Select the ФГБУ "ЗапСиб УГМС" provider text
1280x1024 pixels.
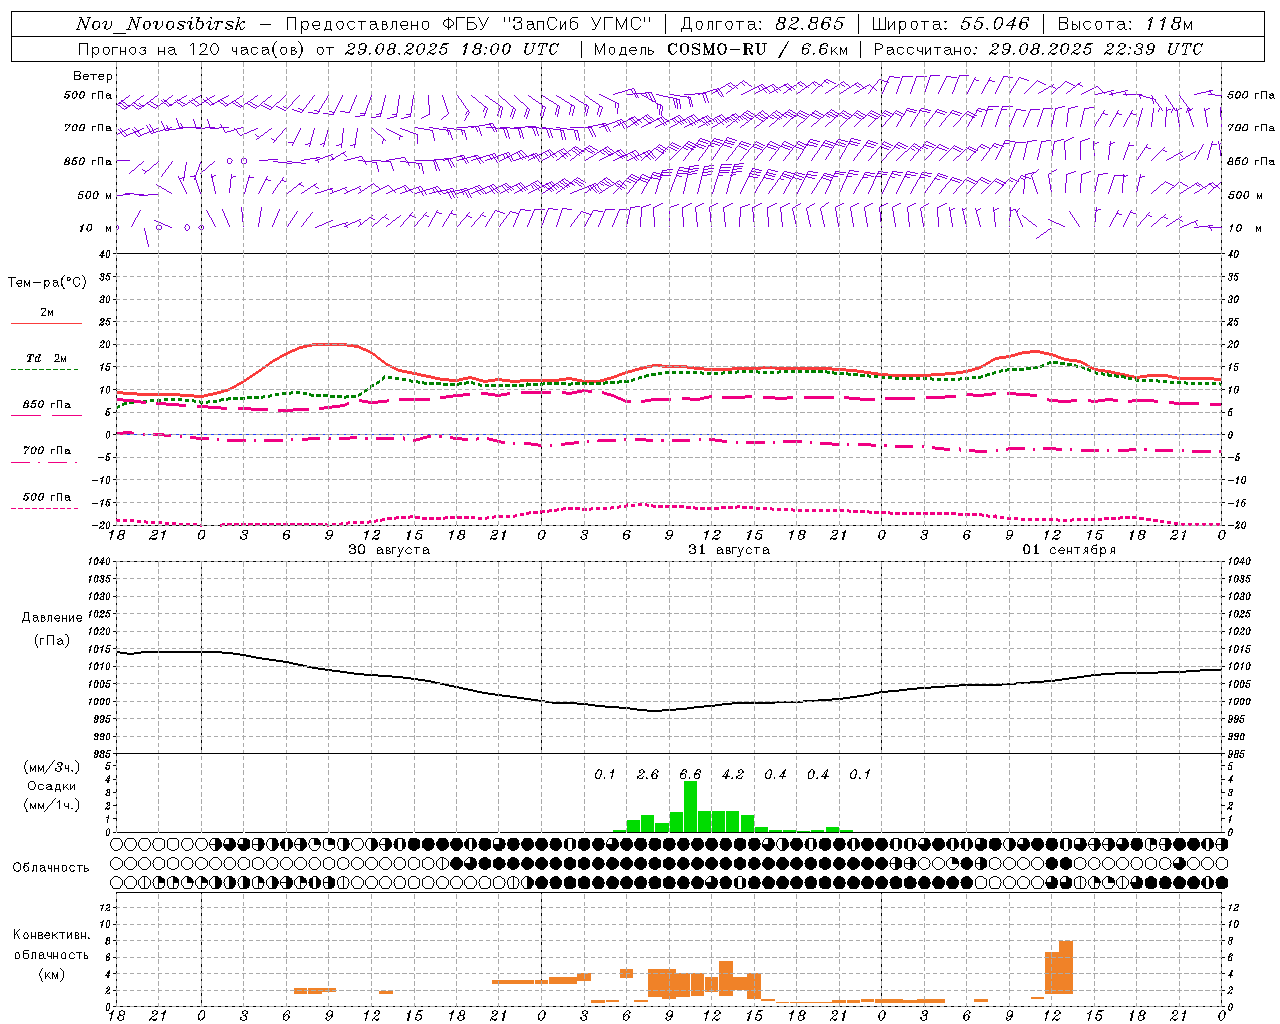click(545, 24)
